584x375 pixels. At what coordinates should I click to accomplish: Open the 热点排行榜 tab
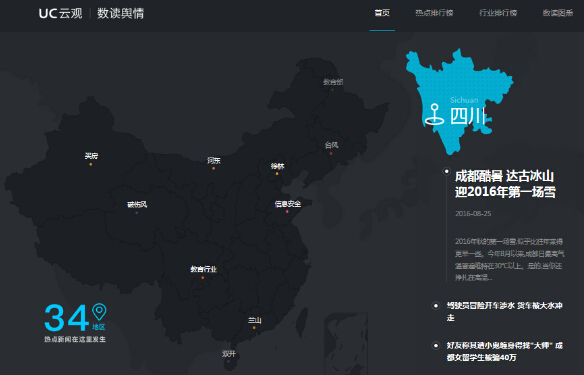pos(434,13)
